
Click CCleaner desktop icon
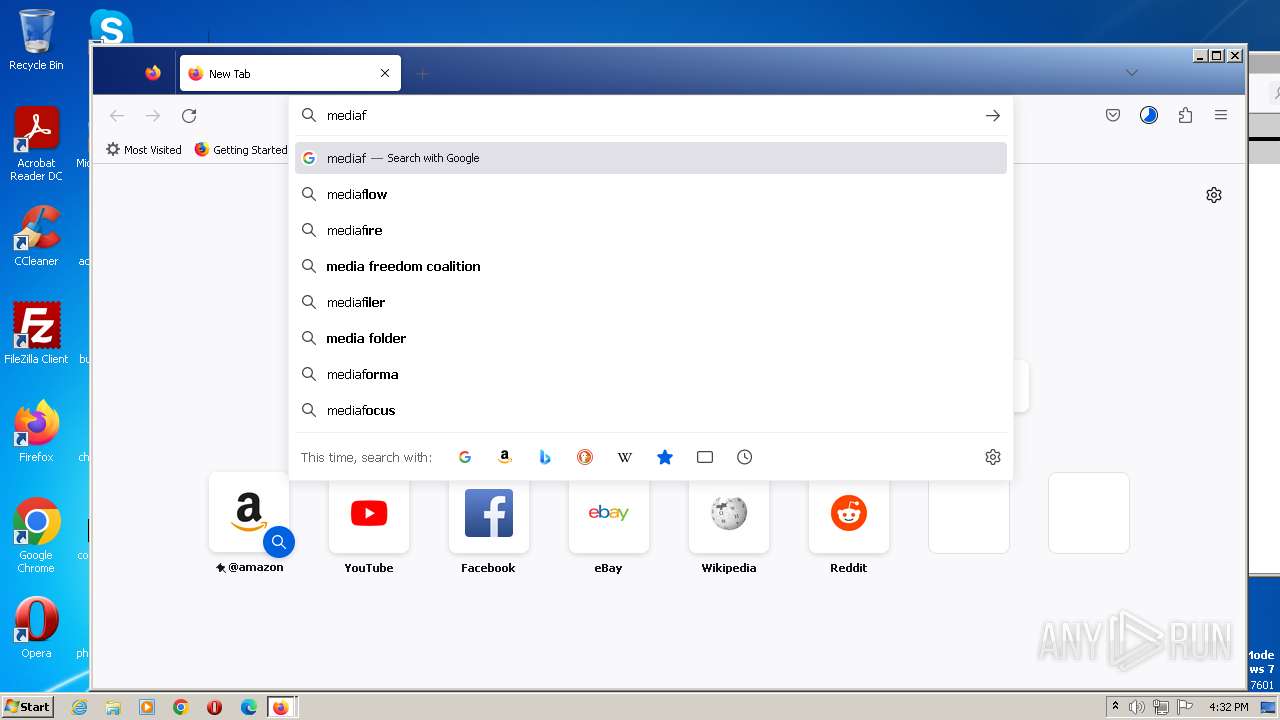[x=36, y=236]
